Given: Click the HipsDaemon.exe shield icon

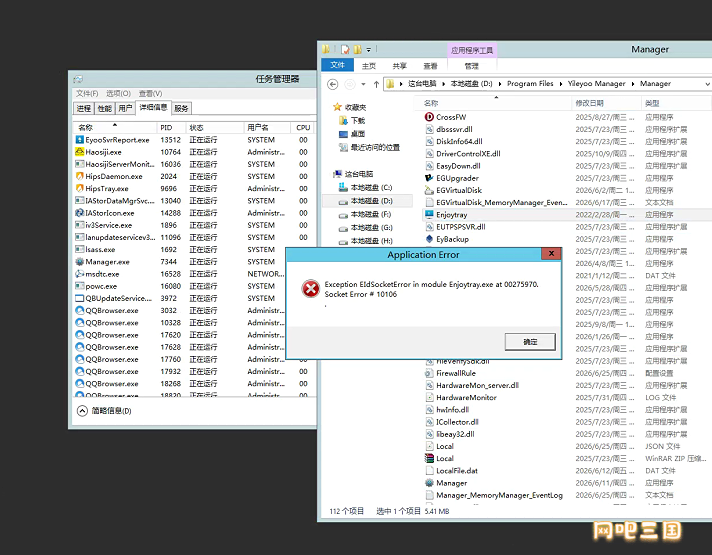Looking at the screenshot, I should [79, 176].
